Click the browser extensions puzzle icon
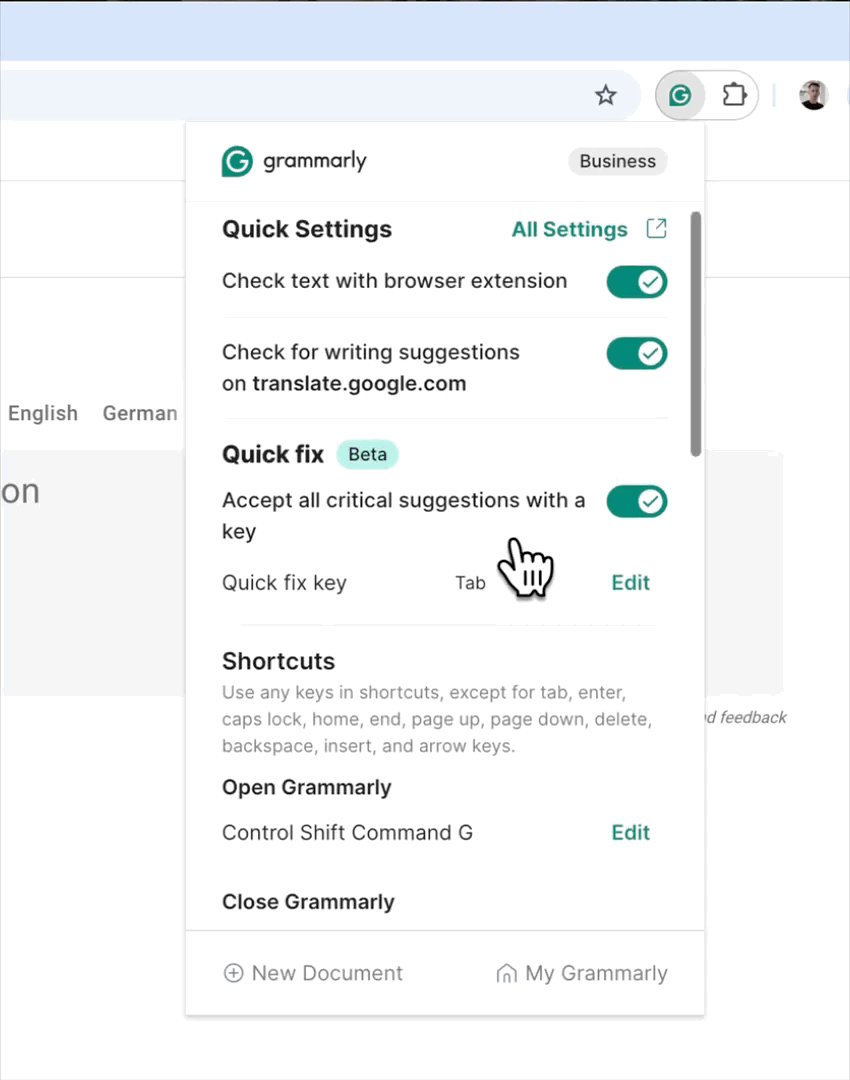Image resolution: width=850 pixels, height=1080 pixels. pyautogui.click(x=734, y=95)
